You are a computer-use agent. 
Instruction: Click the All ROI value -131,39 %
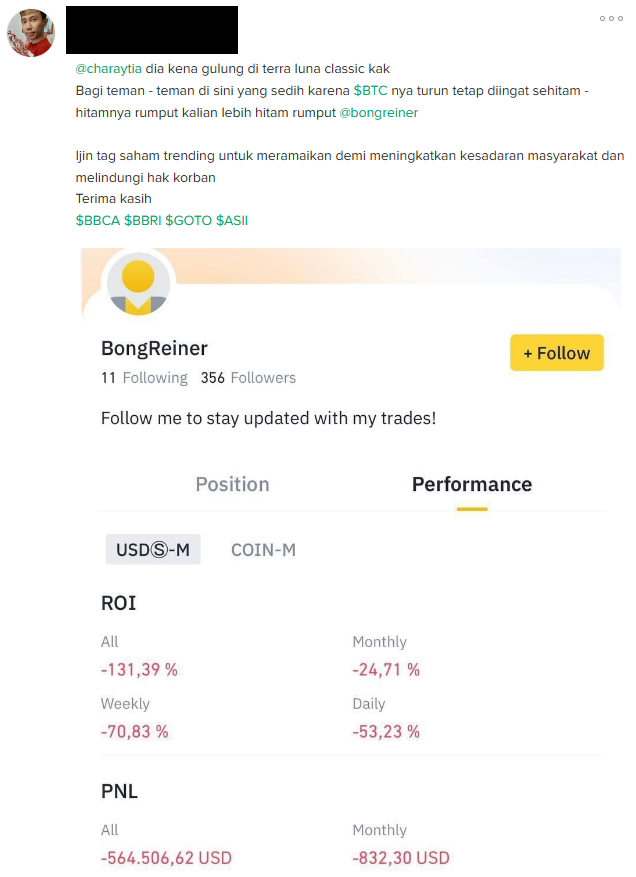point(139,670)
